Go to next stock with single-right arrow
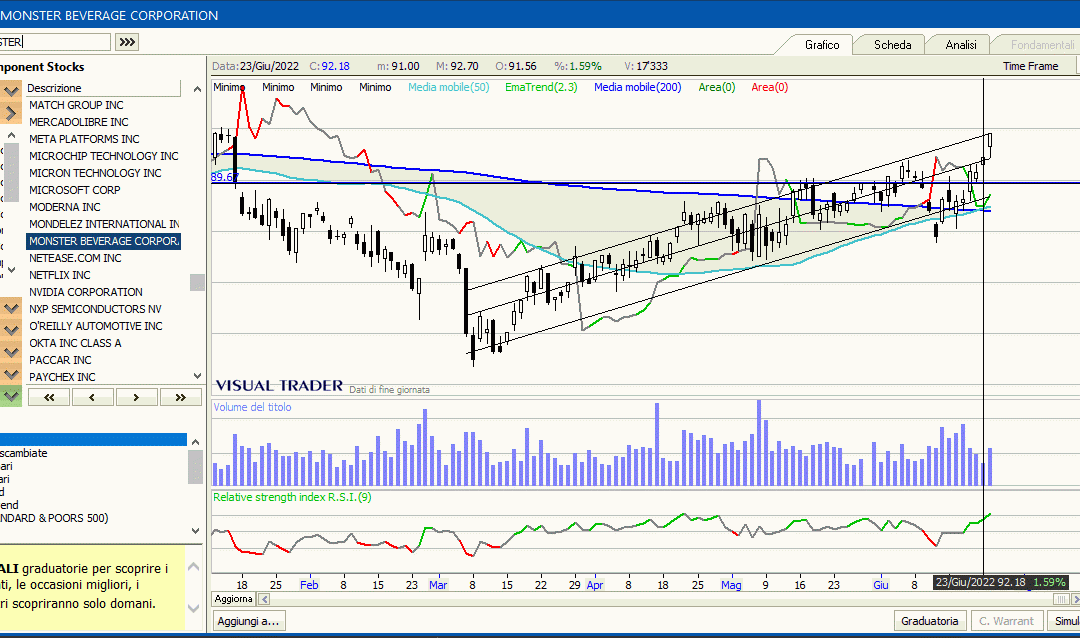Screen dimensions: 1080x638 [x=136, y=397]
